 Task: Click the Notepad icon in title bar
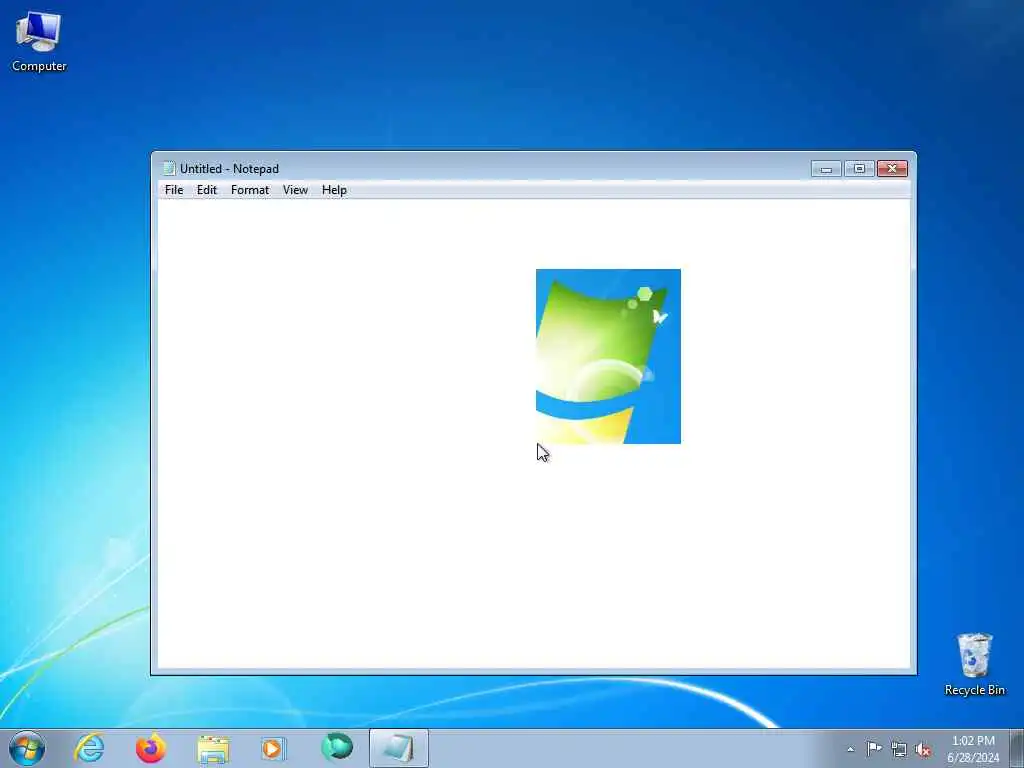pos(169,168)
